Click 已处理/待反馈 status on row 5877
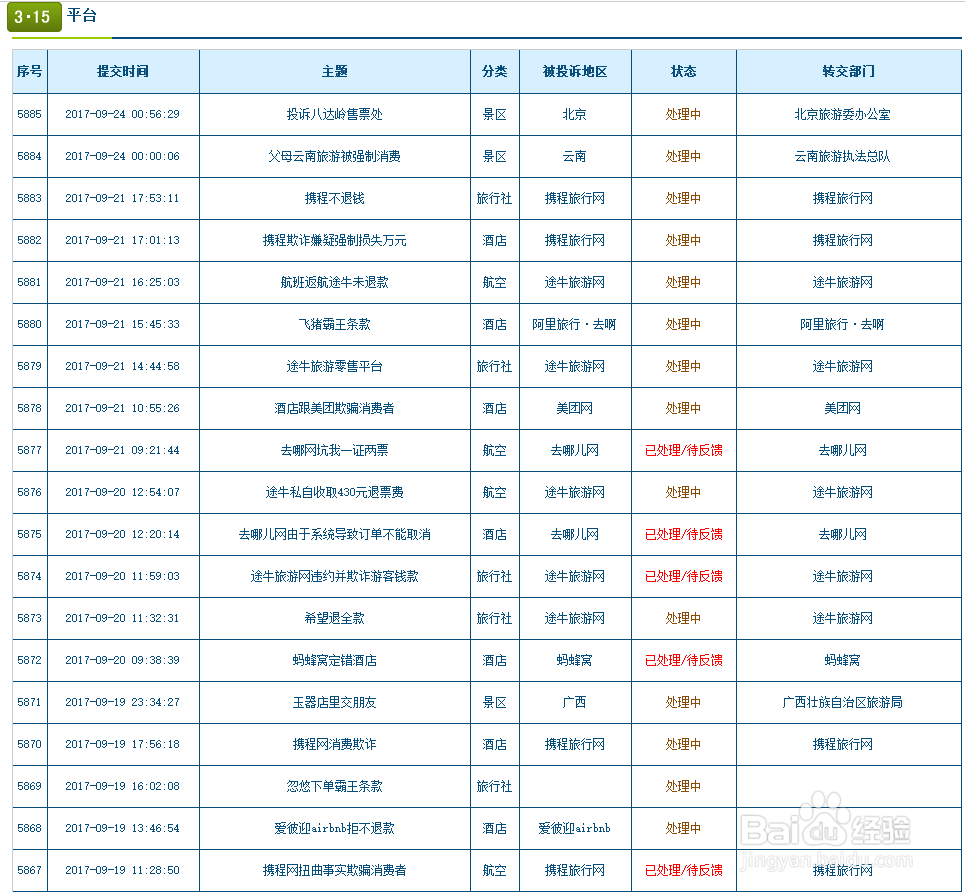 pyautogui.click(x=684, y=450)
